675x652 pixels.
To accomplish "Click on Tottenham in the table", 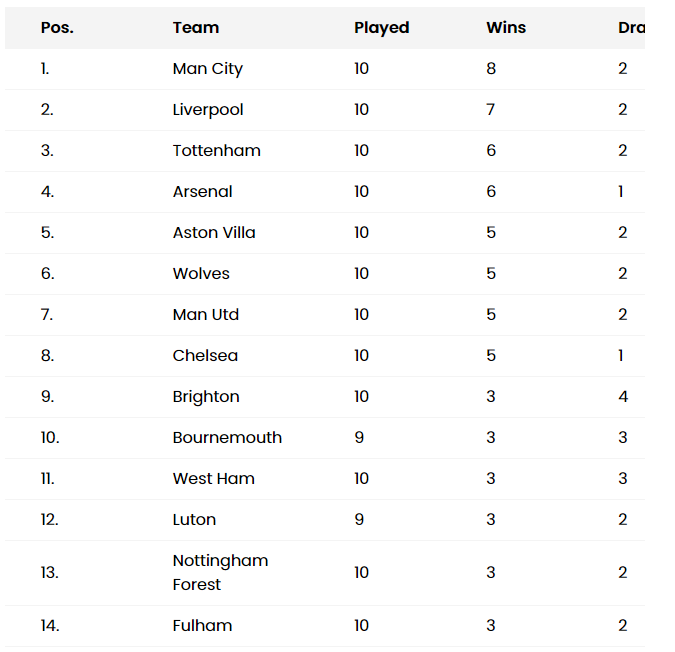I will click(217, 151).
